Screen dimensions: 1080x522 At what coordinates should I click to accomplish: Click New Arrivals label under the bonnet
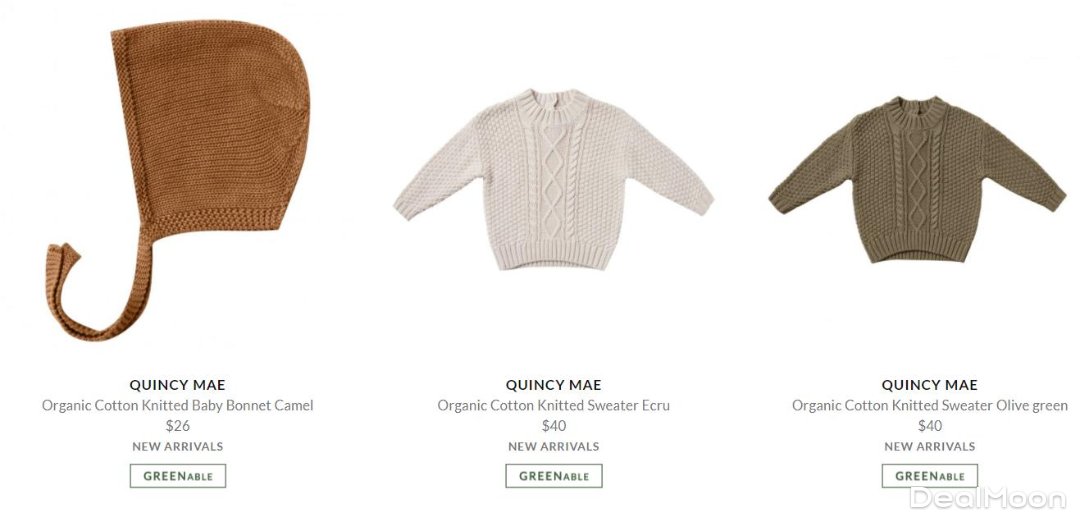[x=178, y=446]
